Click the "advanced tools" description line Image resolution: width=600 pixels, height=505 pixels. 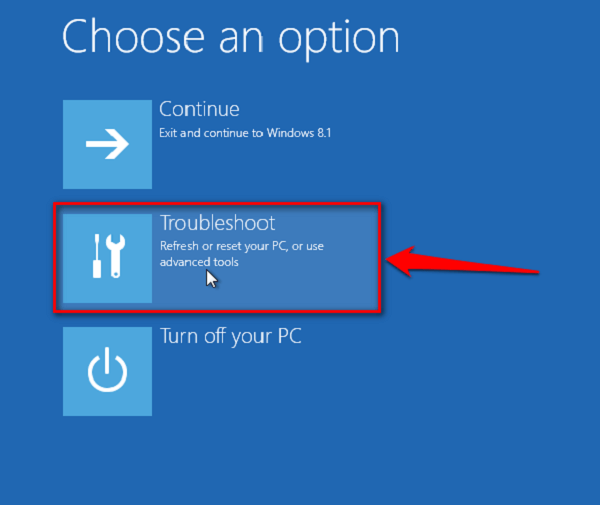(199, 262)
